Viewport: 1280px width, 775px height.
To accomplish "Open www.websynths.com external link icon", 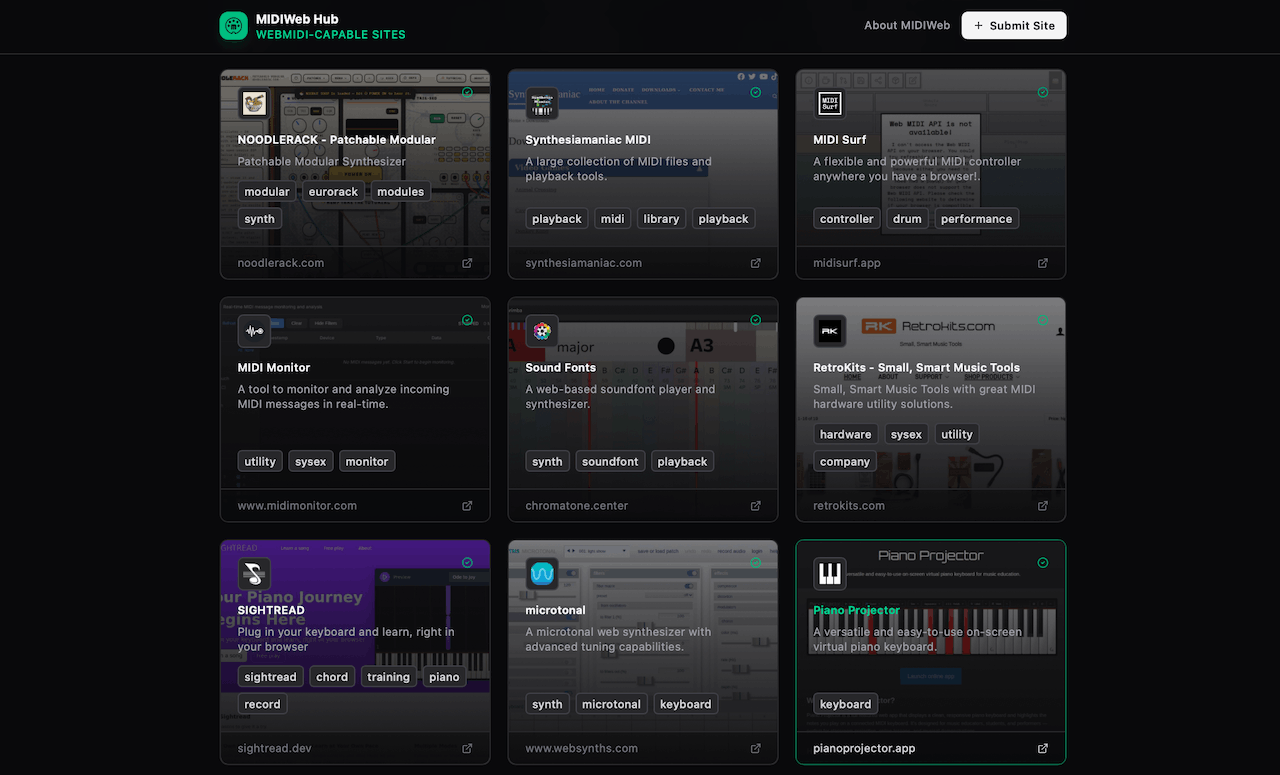I will pyautogui.click(x=755, y=748).
